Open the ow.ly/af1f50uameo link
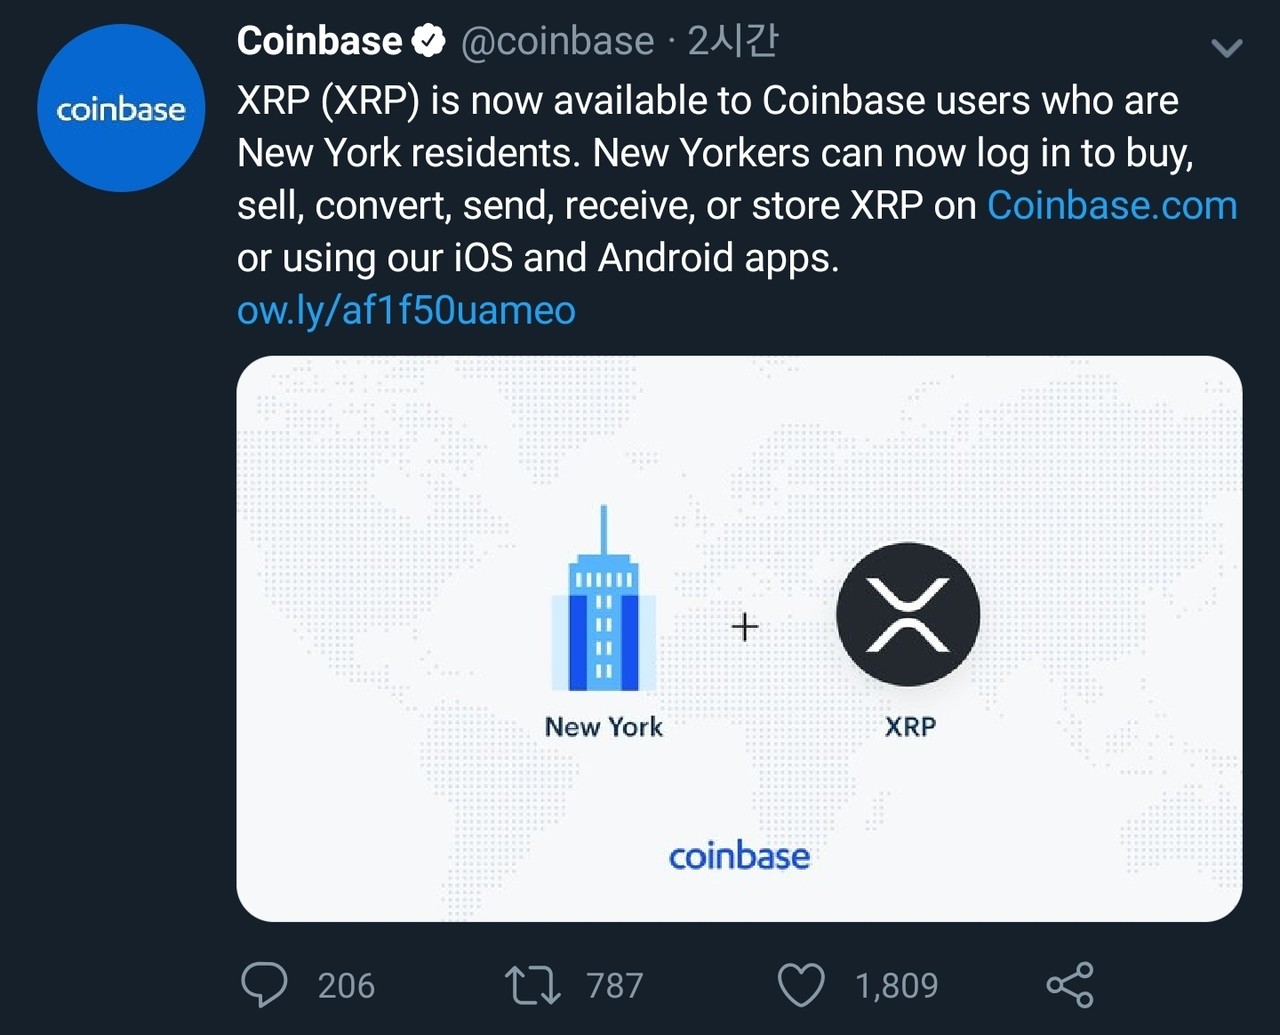Viewport: 1280px width, 1035px height. (x=405, y=310)
